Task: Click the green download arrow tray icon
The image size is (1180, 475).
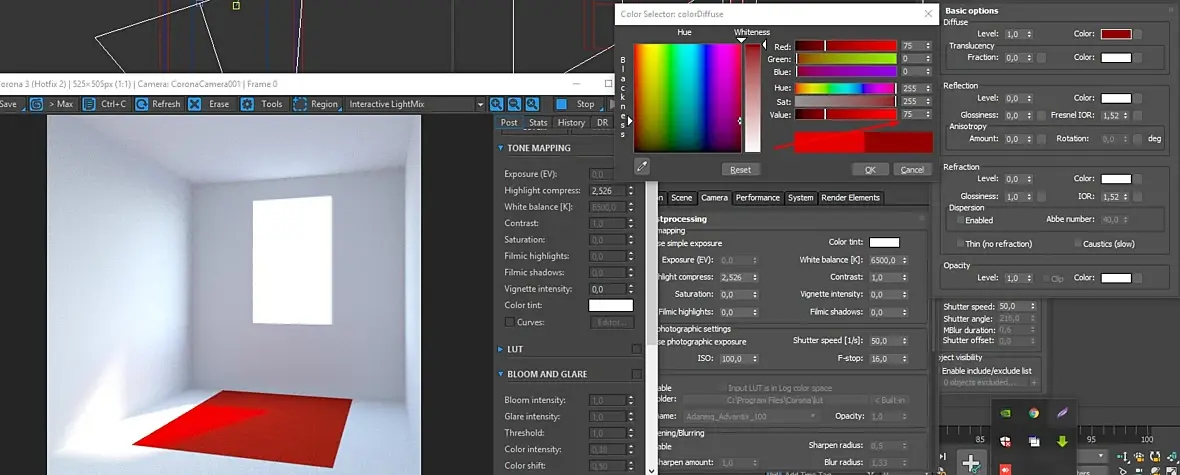Action: point(1063,441)
